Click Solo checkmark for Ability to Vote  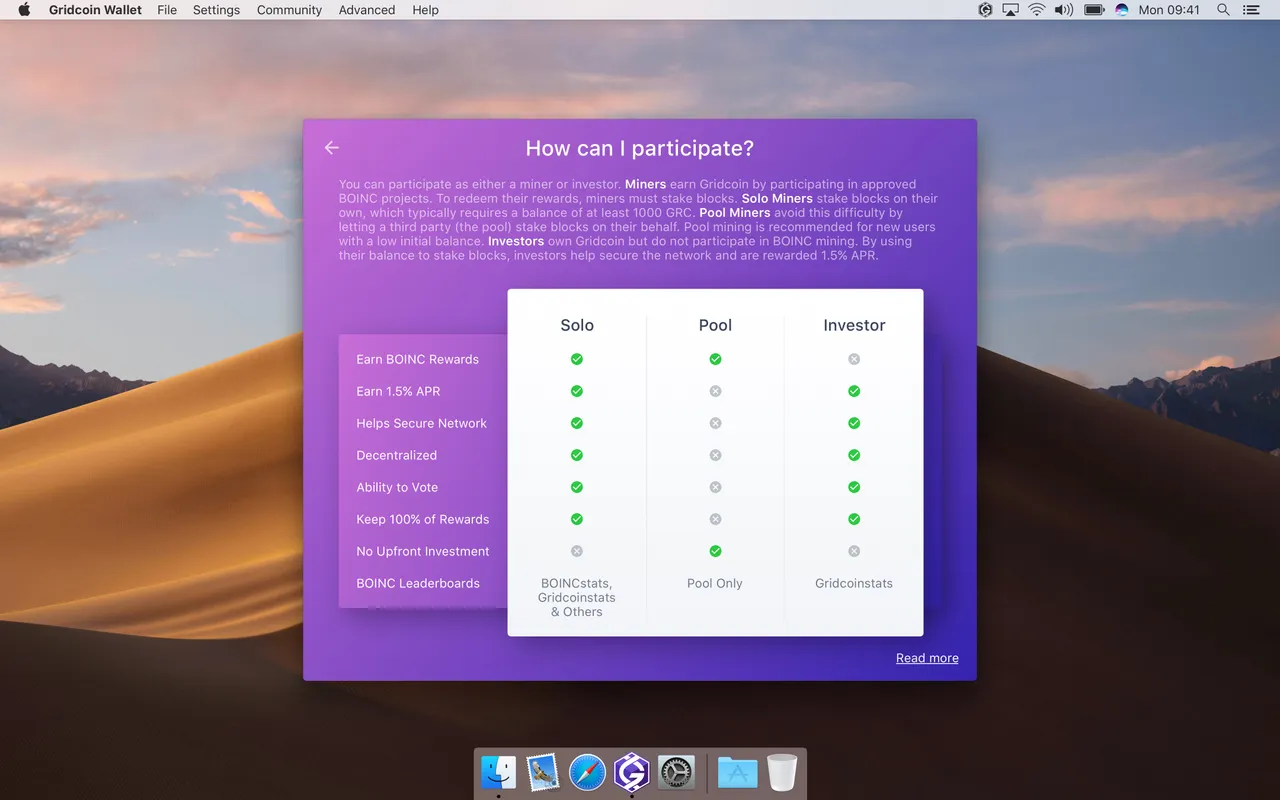pyautogui.click(x=577, y=487)
